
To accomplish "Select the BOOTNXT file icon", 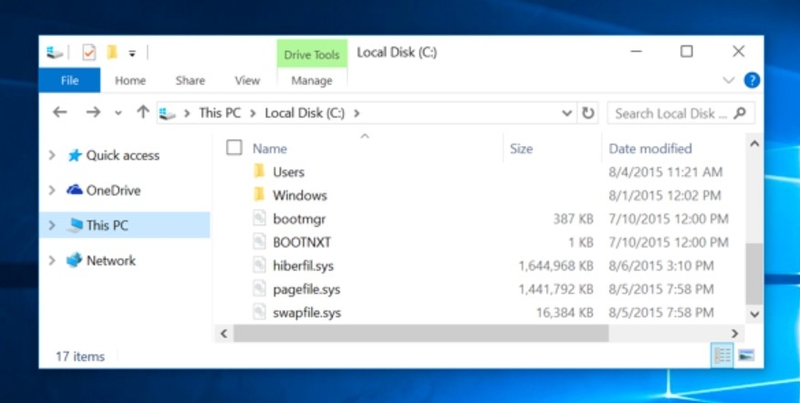I will click(x=260, y=242).
